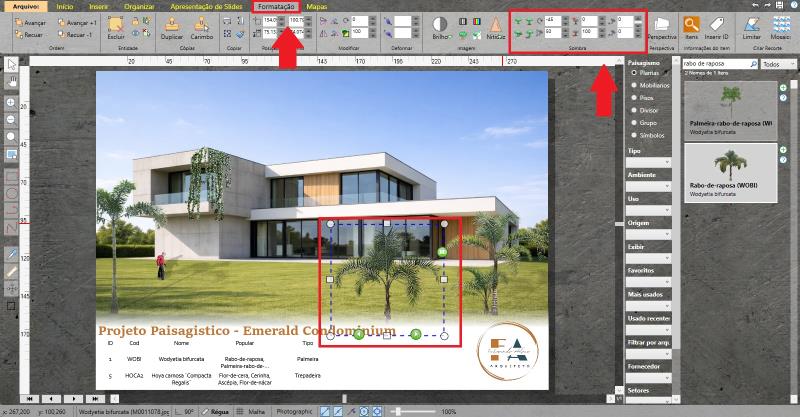Select the Plantas radio option
800x417 pixels.
click(x=633, y=73)
